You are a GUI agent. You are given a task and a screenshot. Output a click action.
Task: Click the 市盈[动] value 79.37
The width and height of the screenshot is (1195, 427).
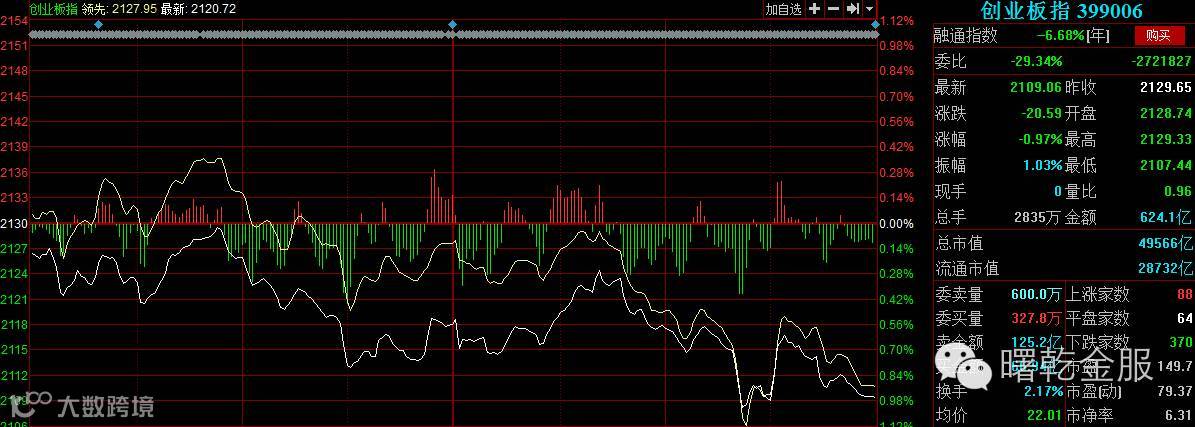[1173, 391]
